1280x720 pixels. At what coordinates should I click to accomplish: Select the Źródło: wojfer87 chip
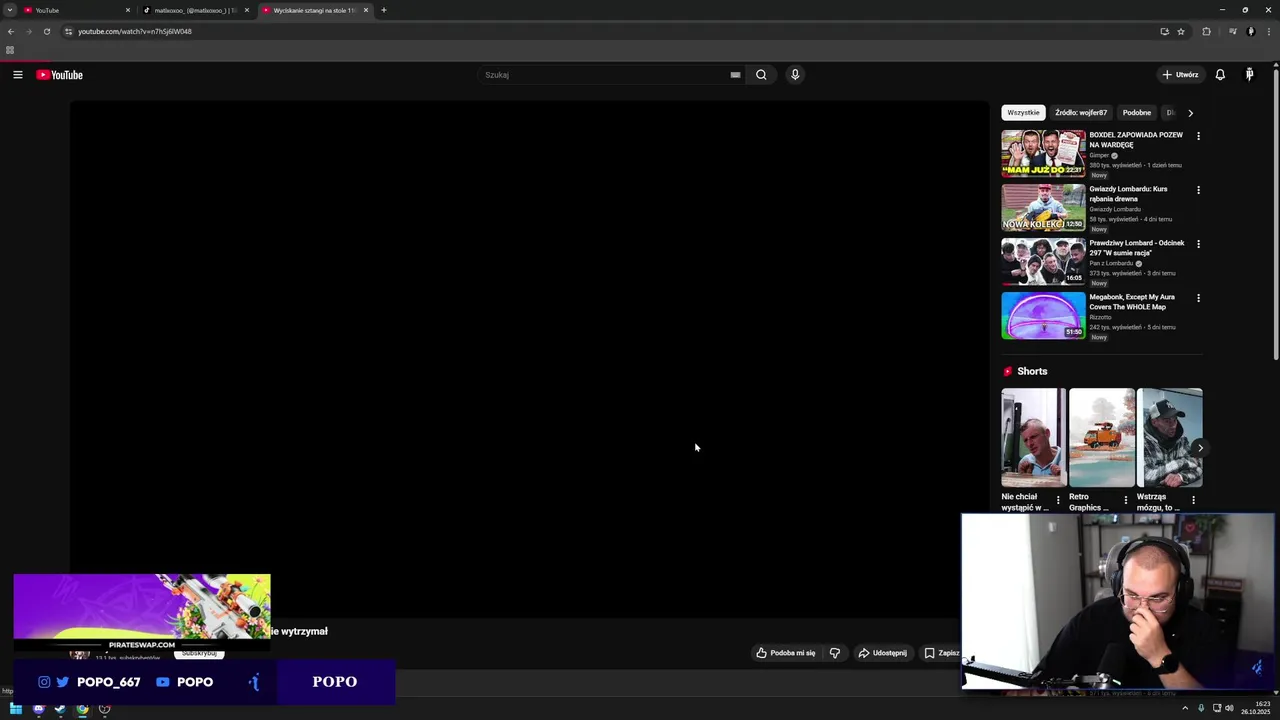[x=1081, y=113]
